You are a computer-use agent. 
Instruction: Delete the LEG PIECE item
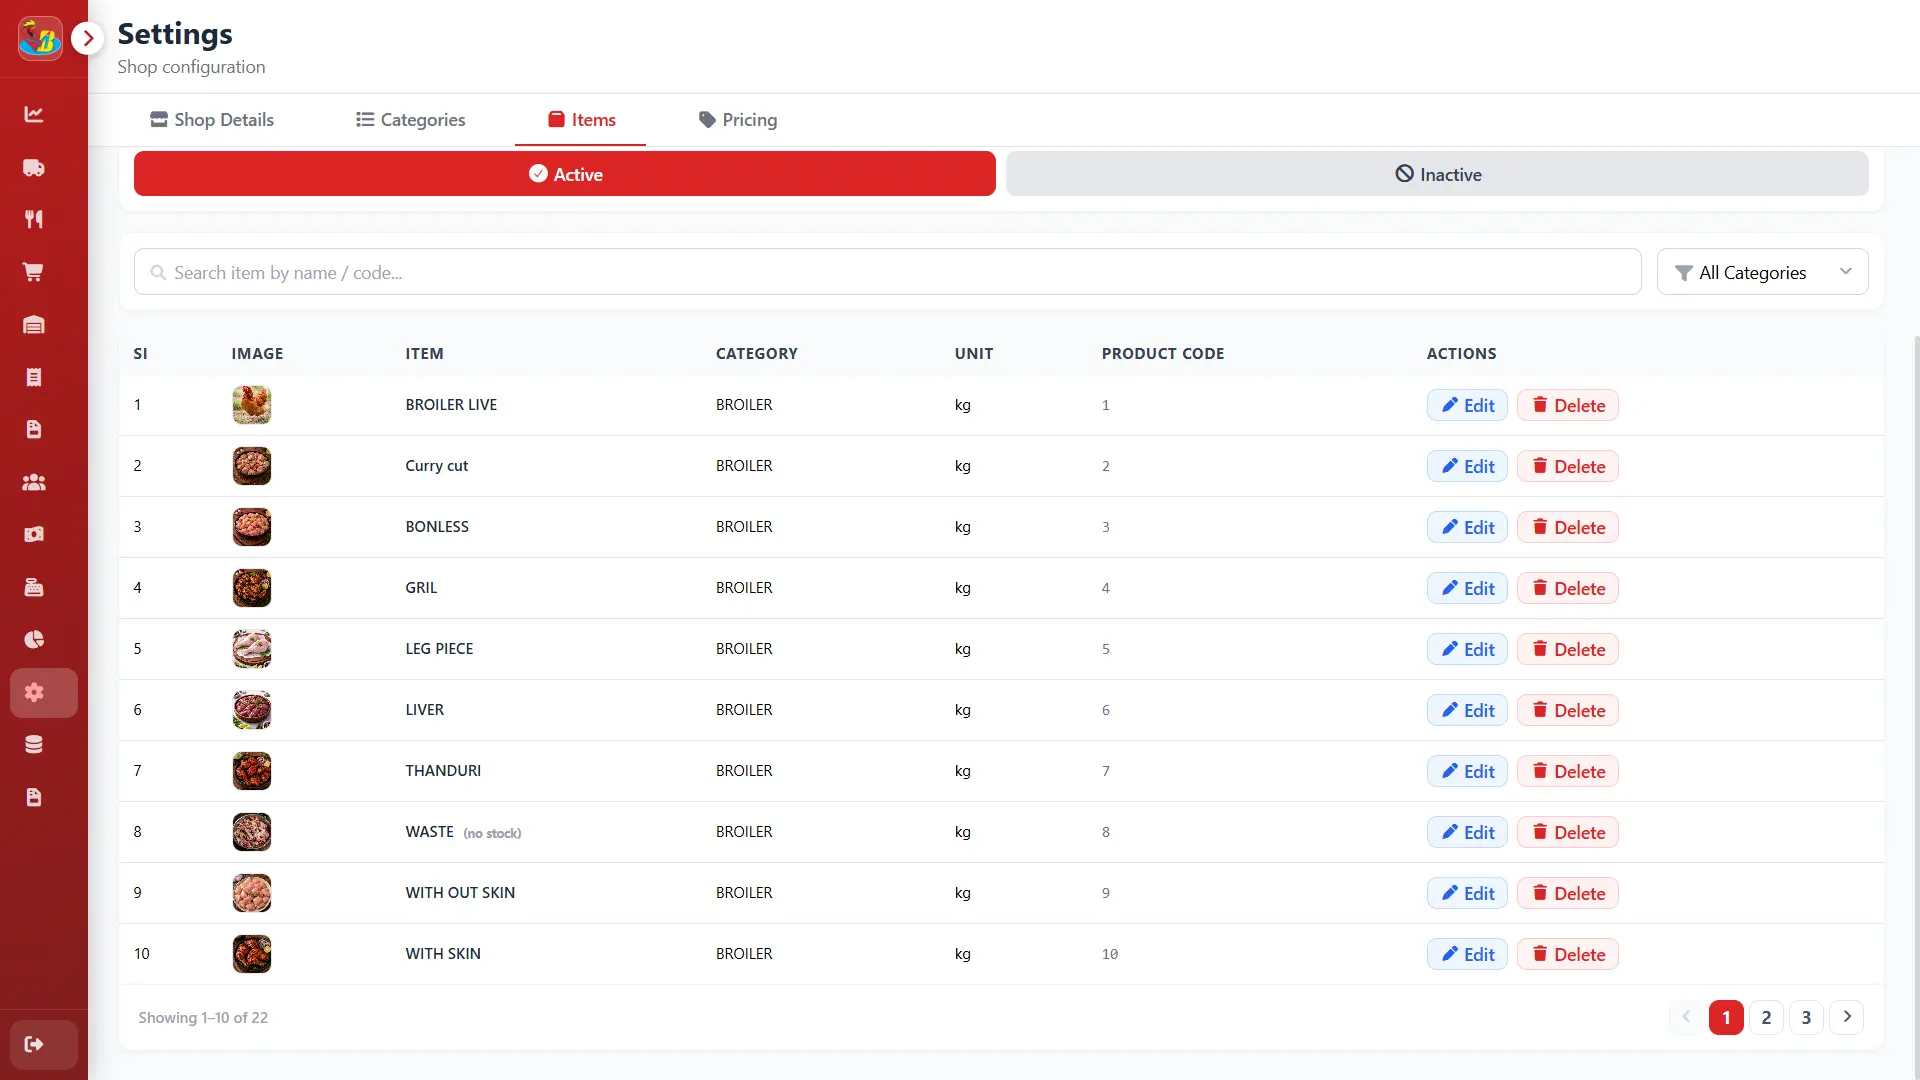1568,649
